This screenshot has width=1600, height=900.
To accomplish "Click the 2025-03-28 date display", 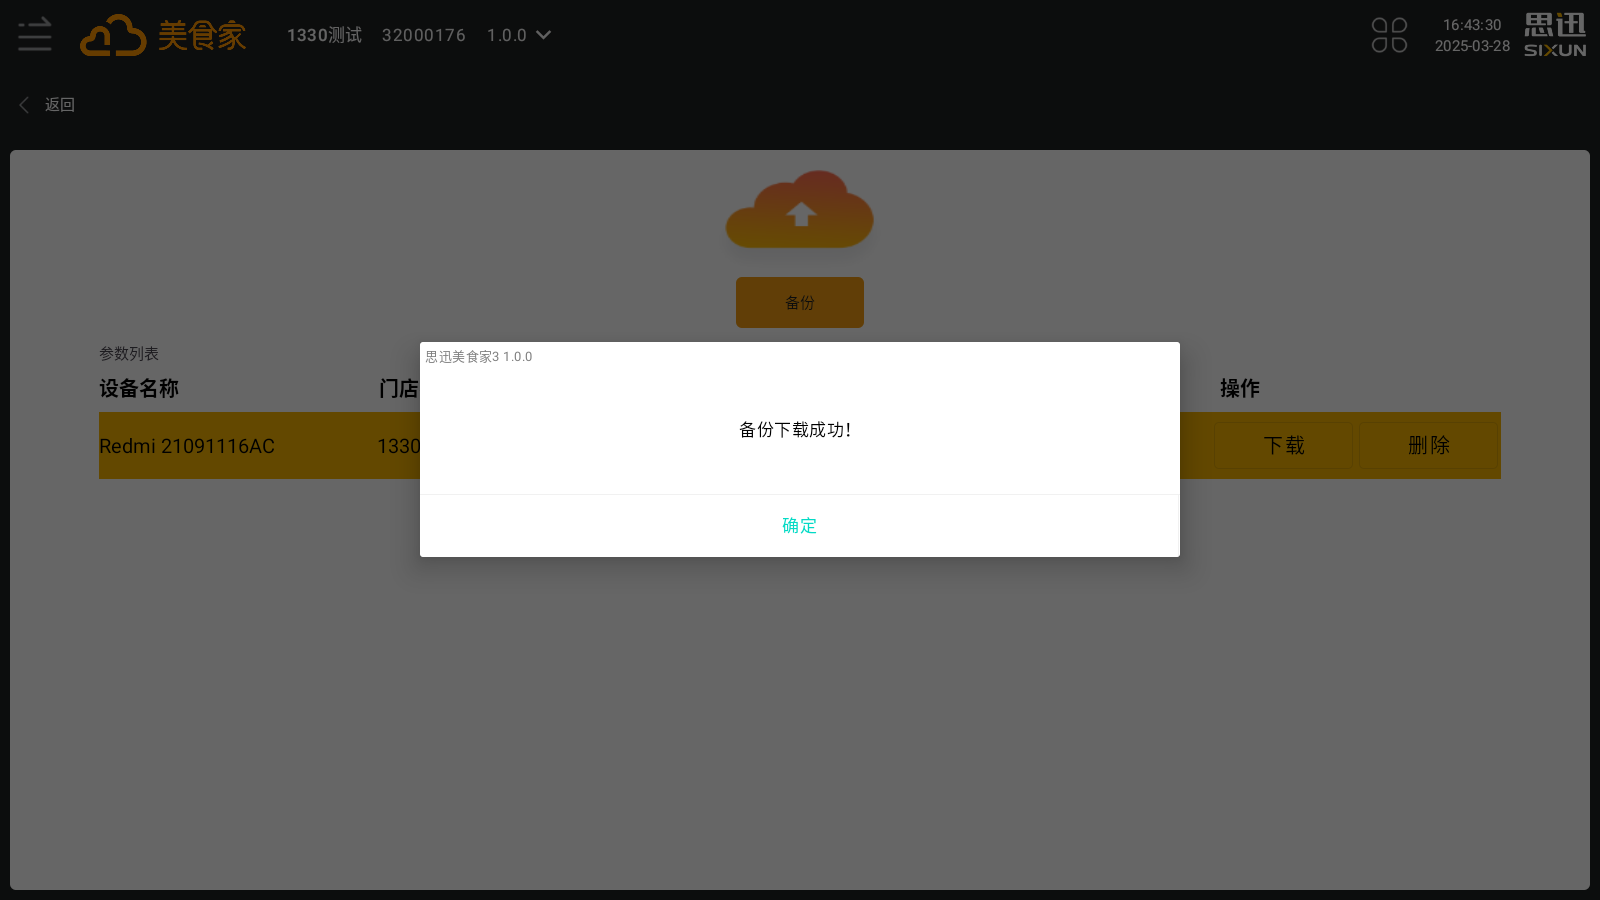I will point(1472,46).
